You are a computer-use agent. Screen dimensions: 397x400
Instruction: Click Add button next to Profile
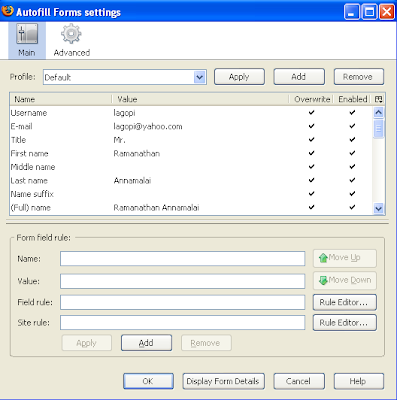pos(299,77)
